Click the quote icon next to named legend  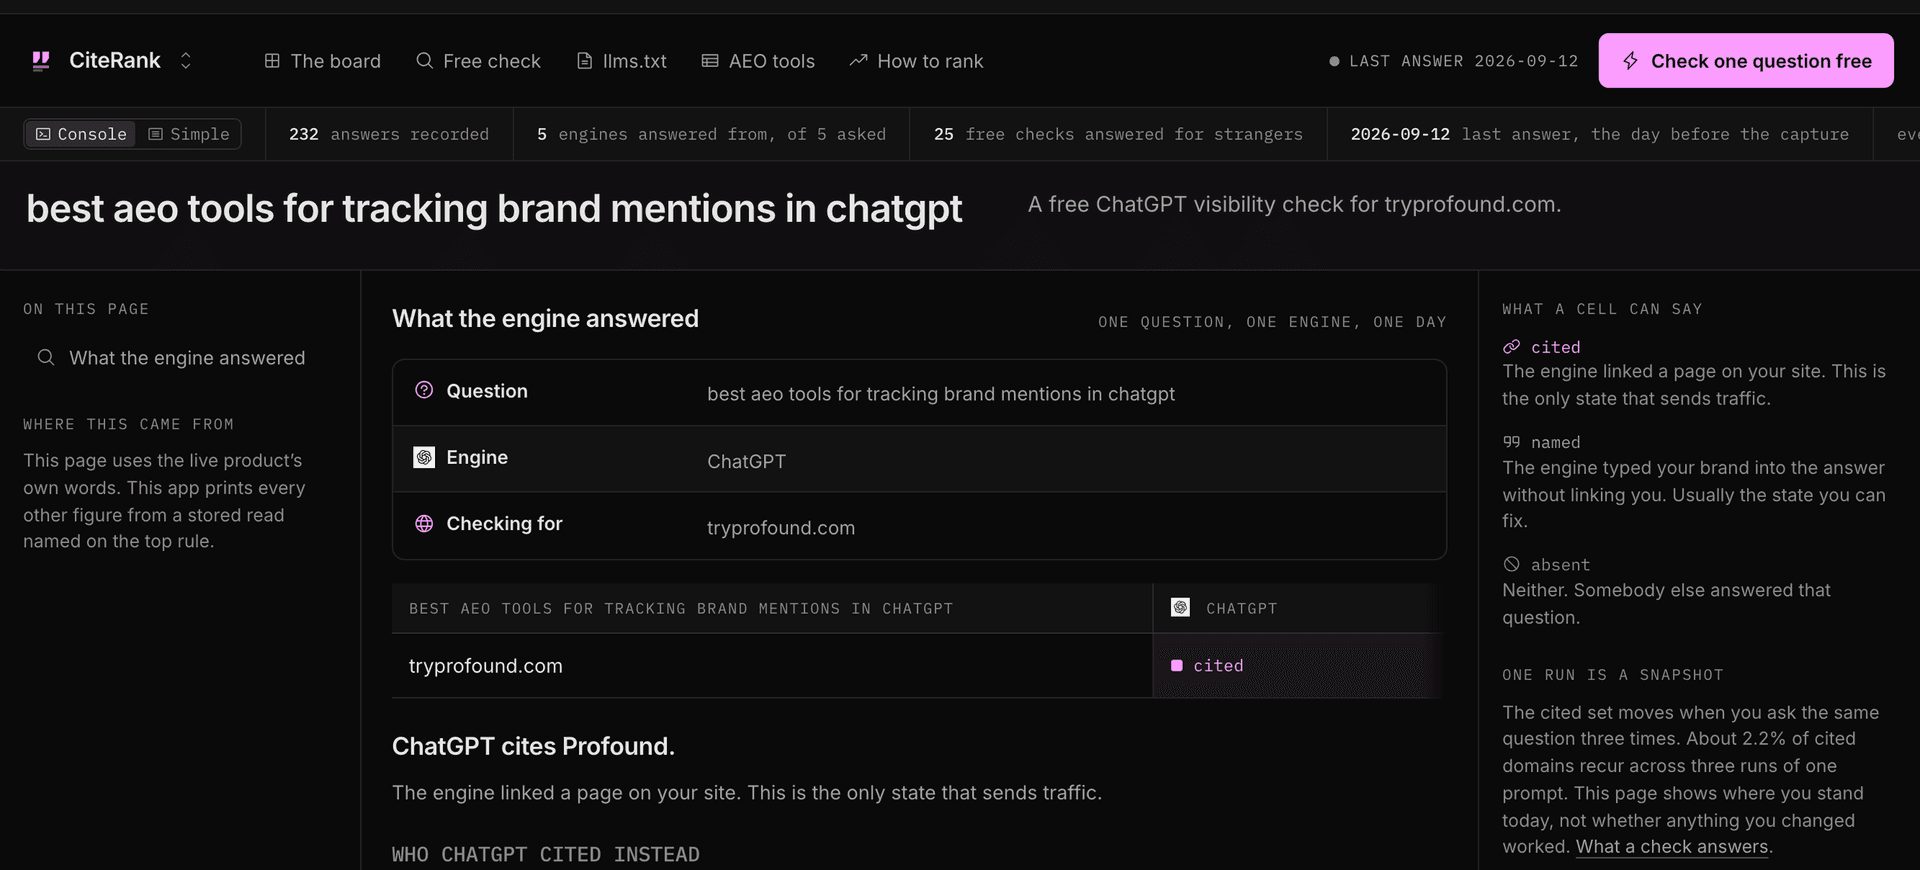tap(1511, 442)
